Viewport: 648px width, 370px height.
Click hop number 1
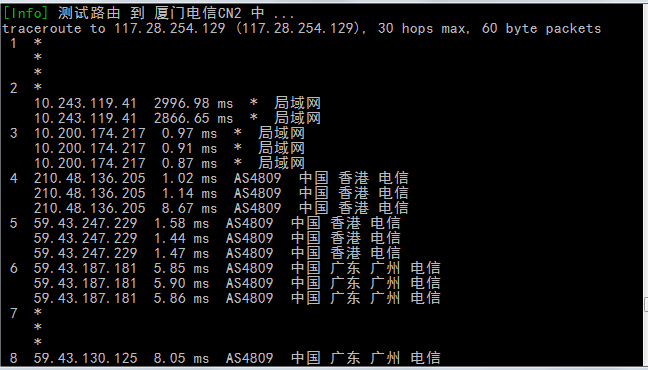tap(14, 43)
